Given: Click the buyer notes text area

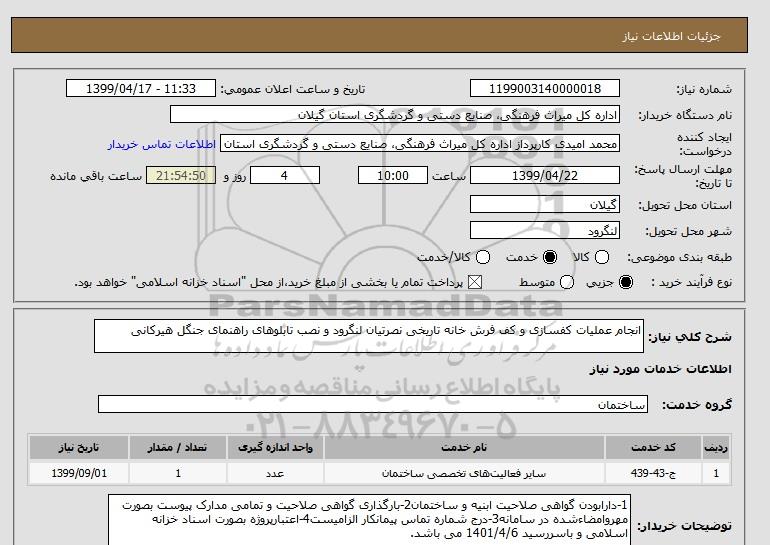Looking at the screenshot, I should coord(369,520).
